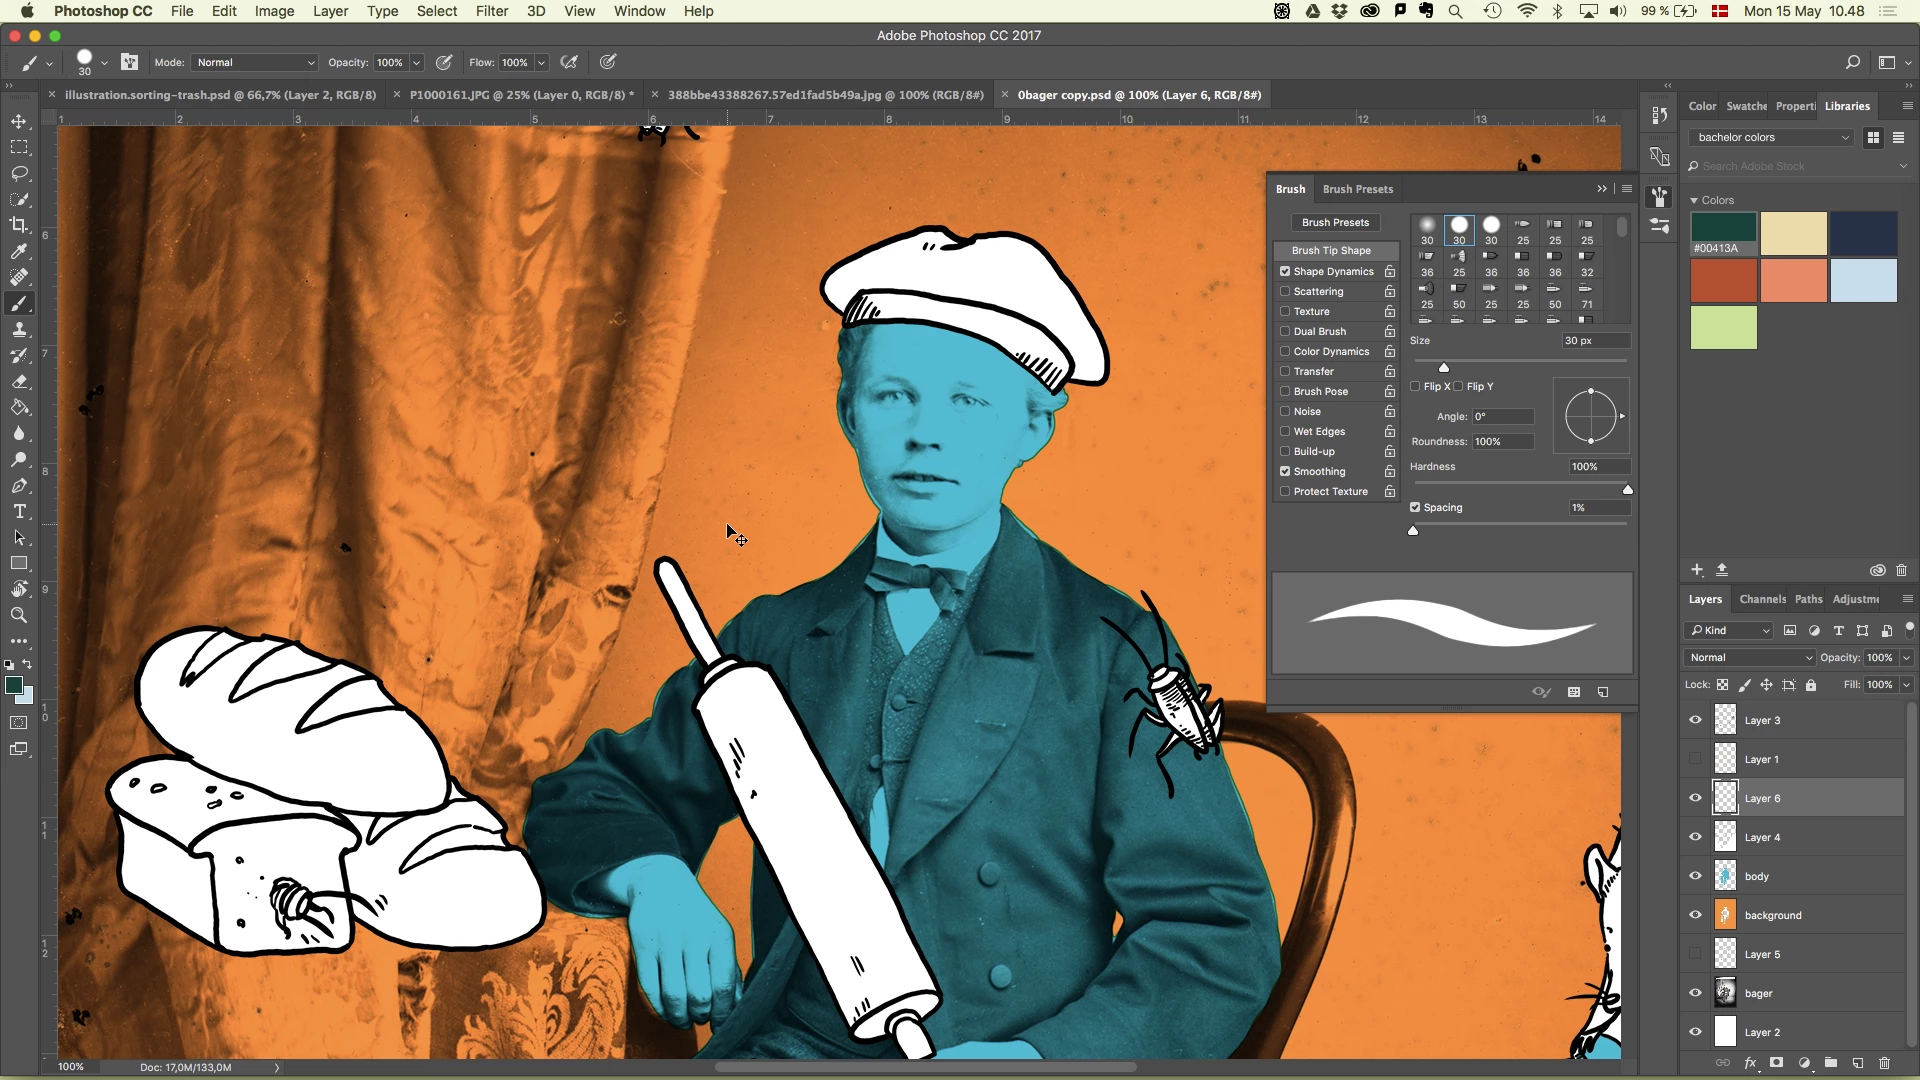Select the Crop tool
The width and height of the screenshot is (1920, 1080).
[19, 225]
